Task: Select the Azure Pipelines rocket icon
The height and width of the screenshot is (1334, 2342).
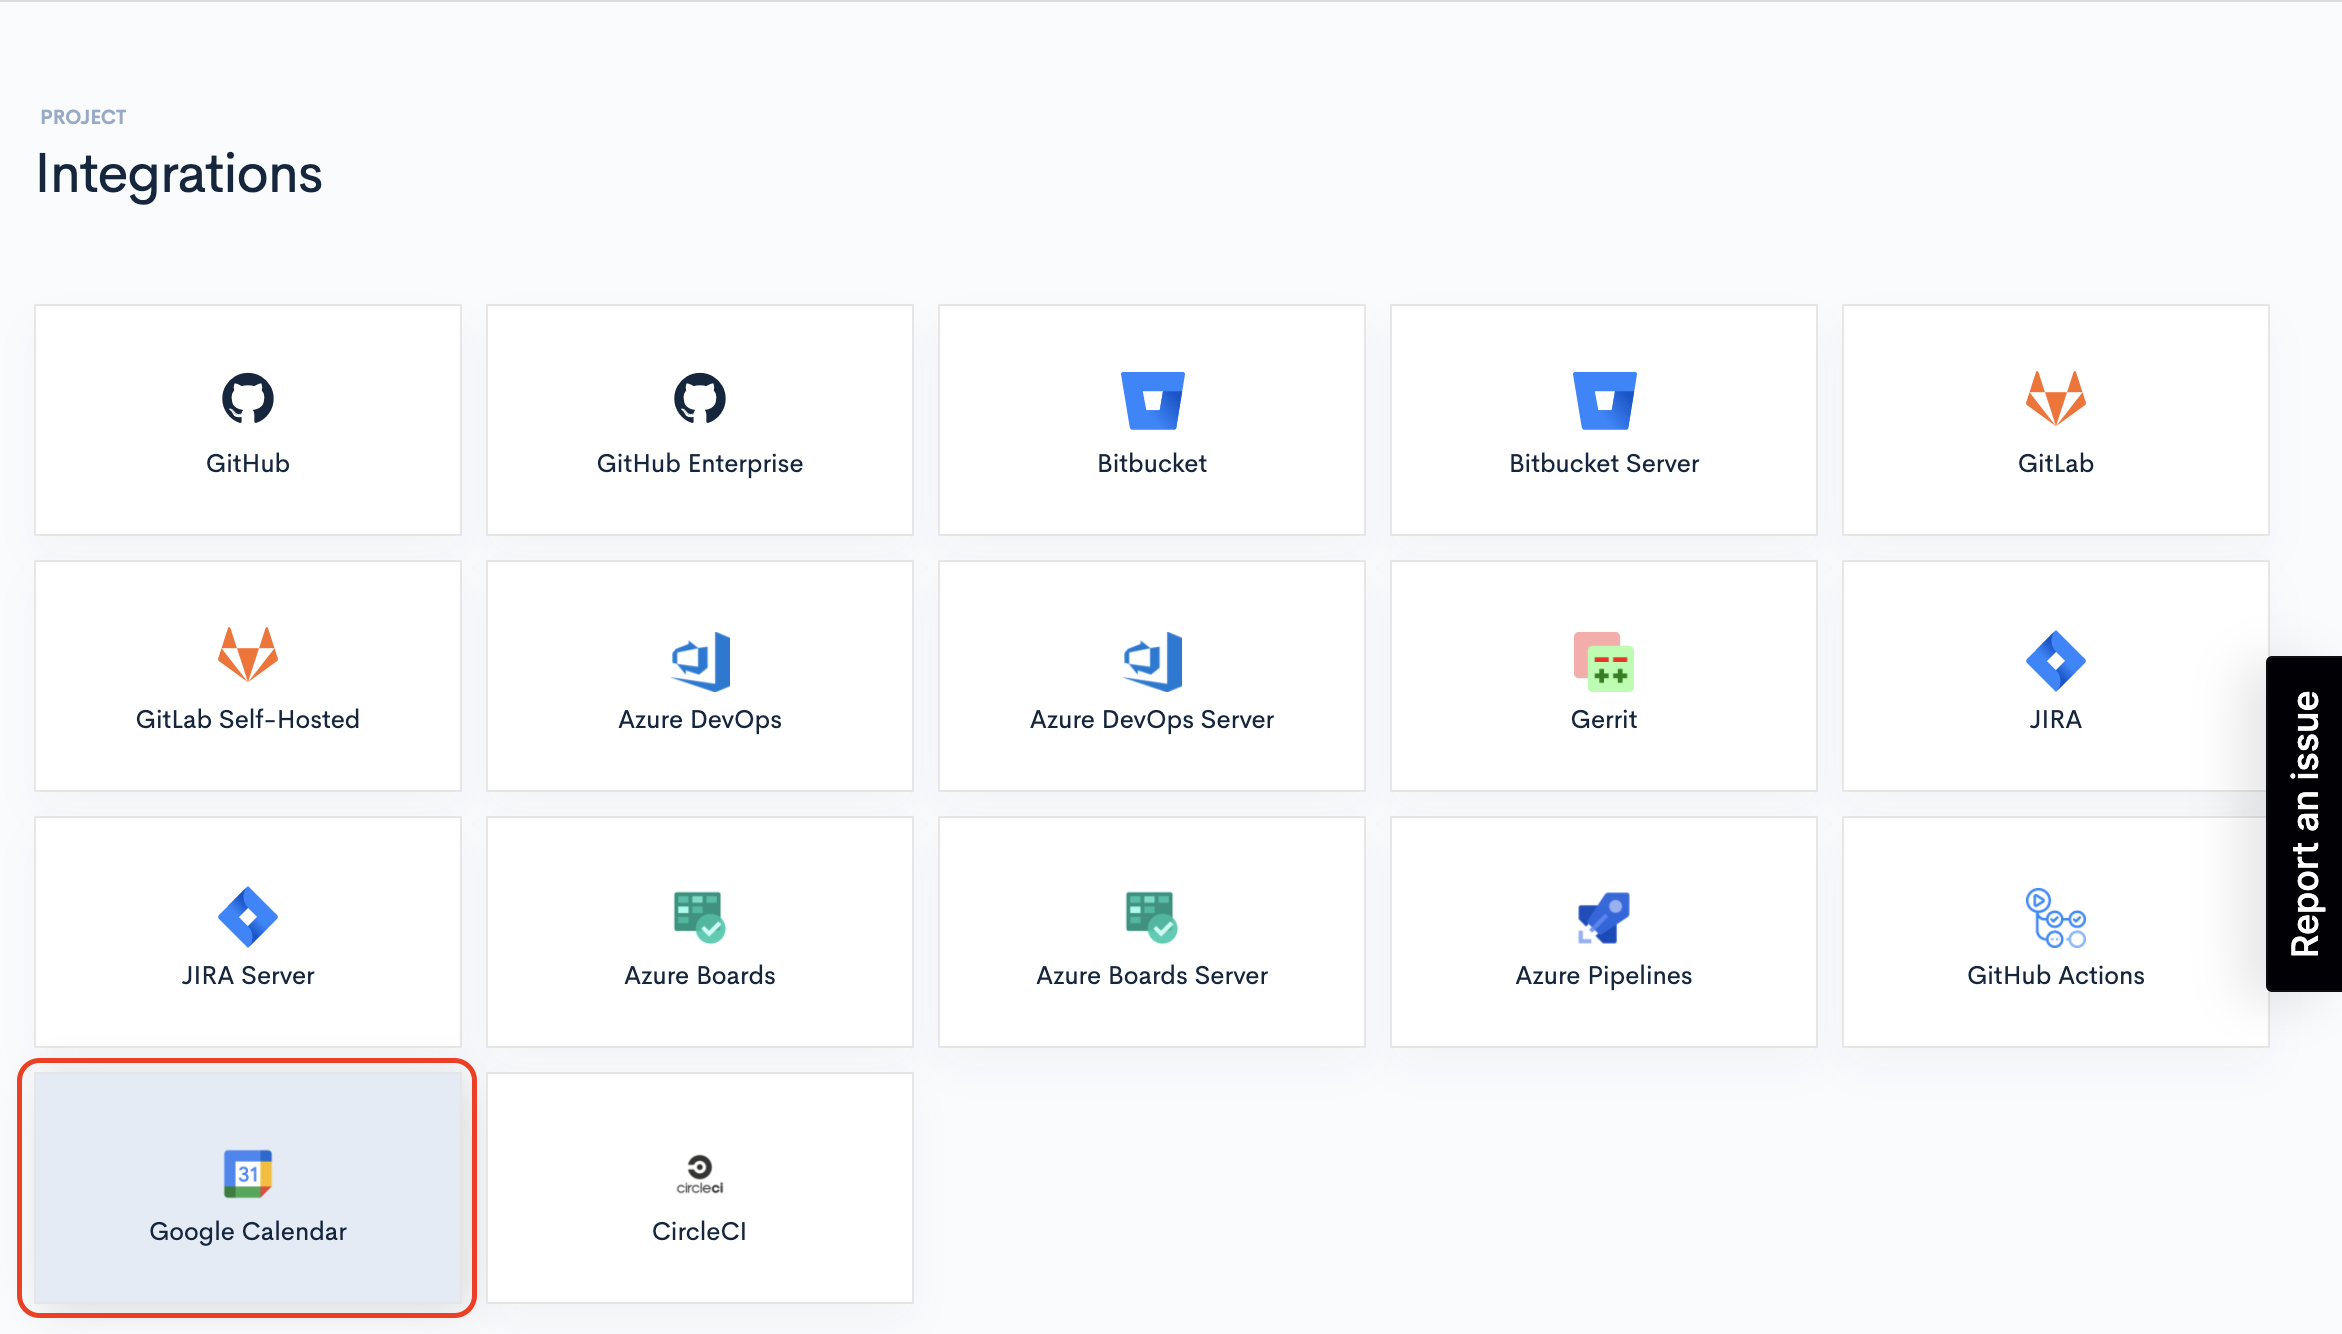Action: pyautogui.click(x=1603, y=917)
